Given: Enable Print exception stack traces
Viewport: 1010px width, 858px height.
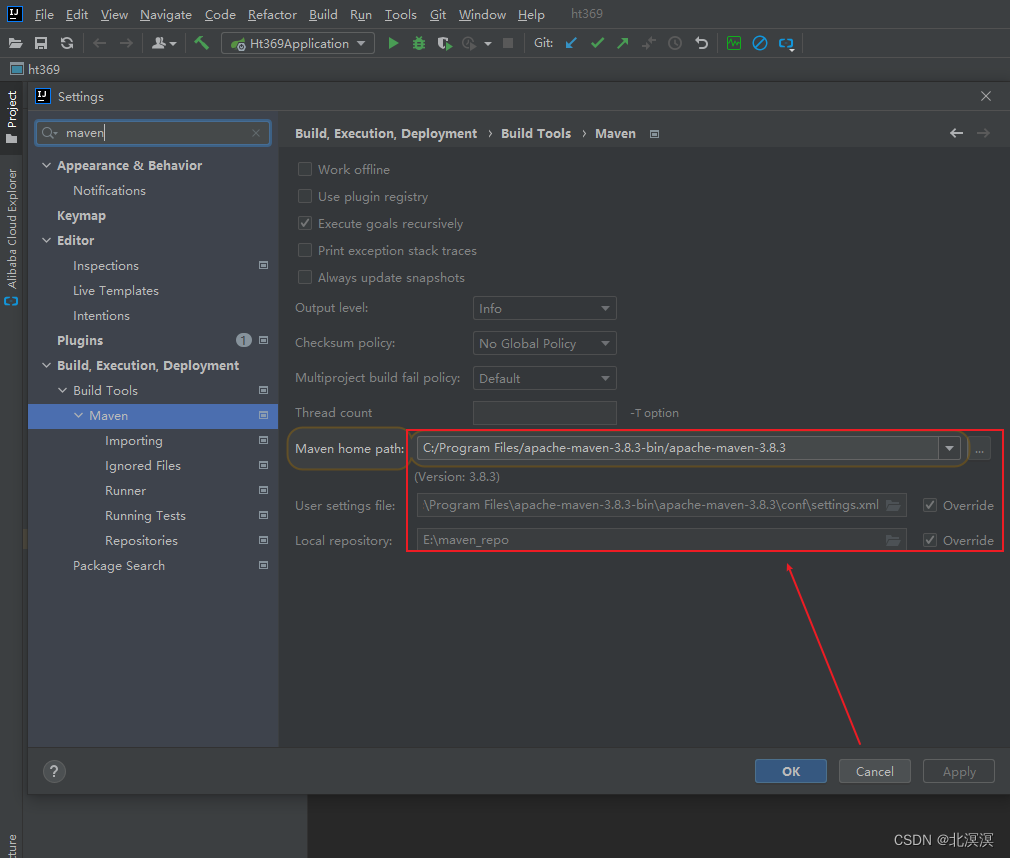Looking at the screenshot, I should click(305, 250).
